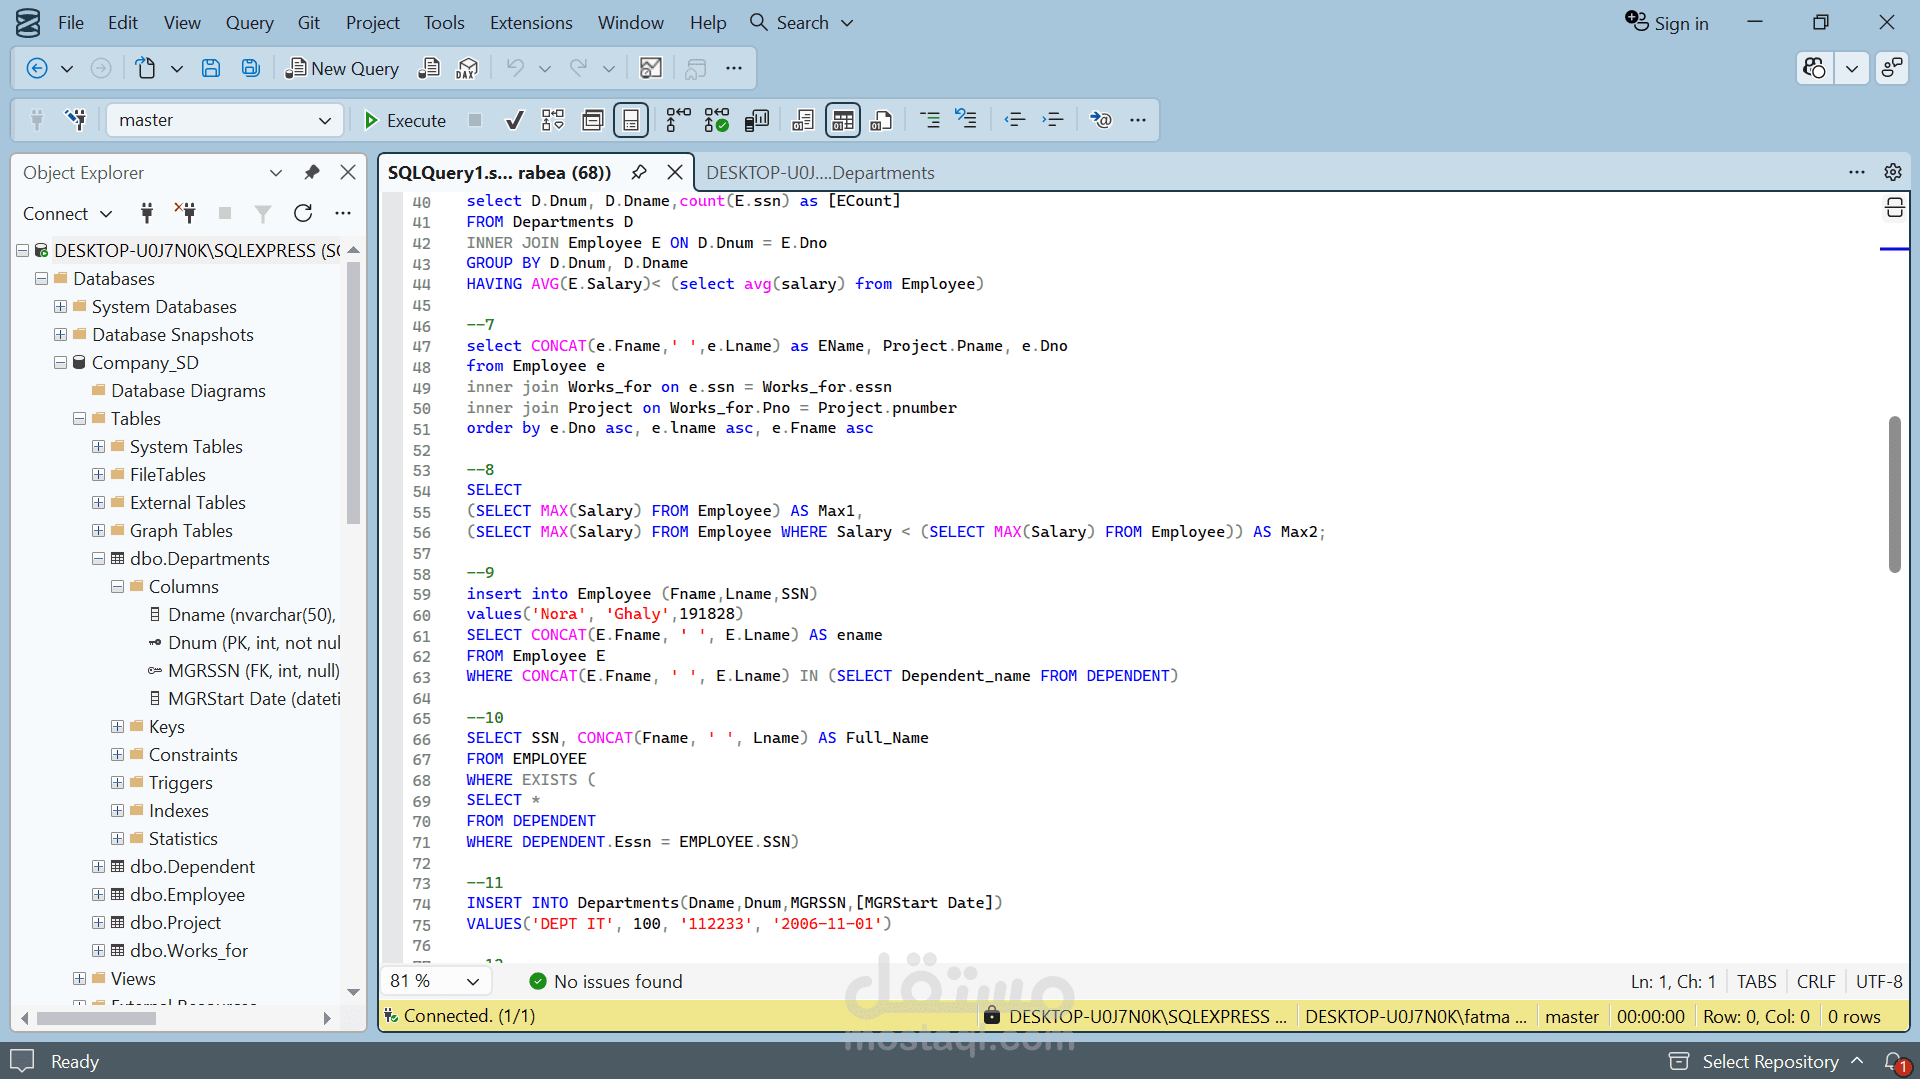This screenshot has height=1080, width=1920.
Task: Click the Object Explorer filter icon
Action: pos(263,213)
